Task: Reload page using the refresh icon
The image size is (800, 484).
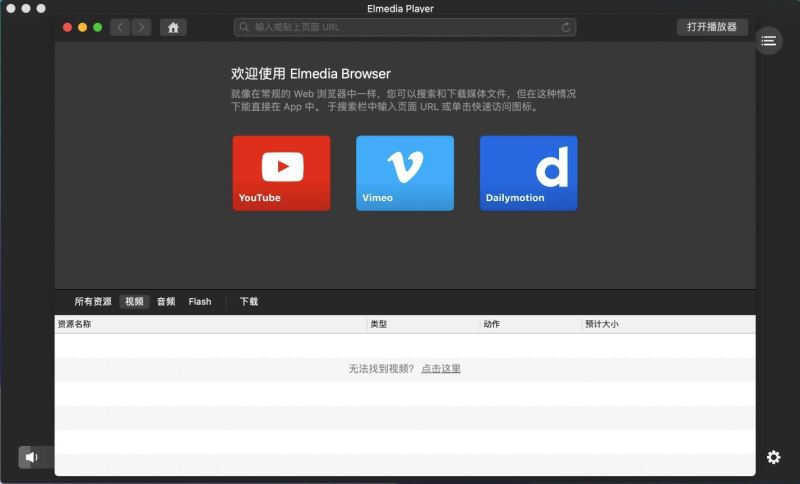Action: click(566, 27)
